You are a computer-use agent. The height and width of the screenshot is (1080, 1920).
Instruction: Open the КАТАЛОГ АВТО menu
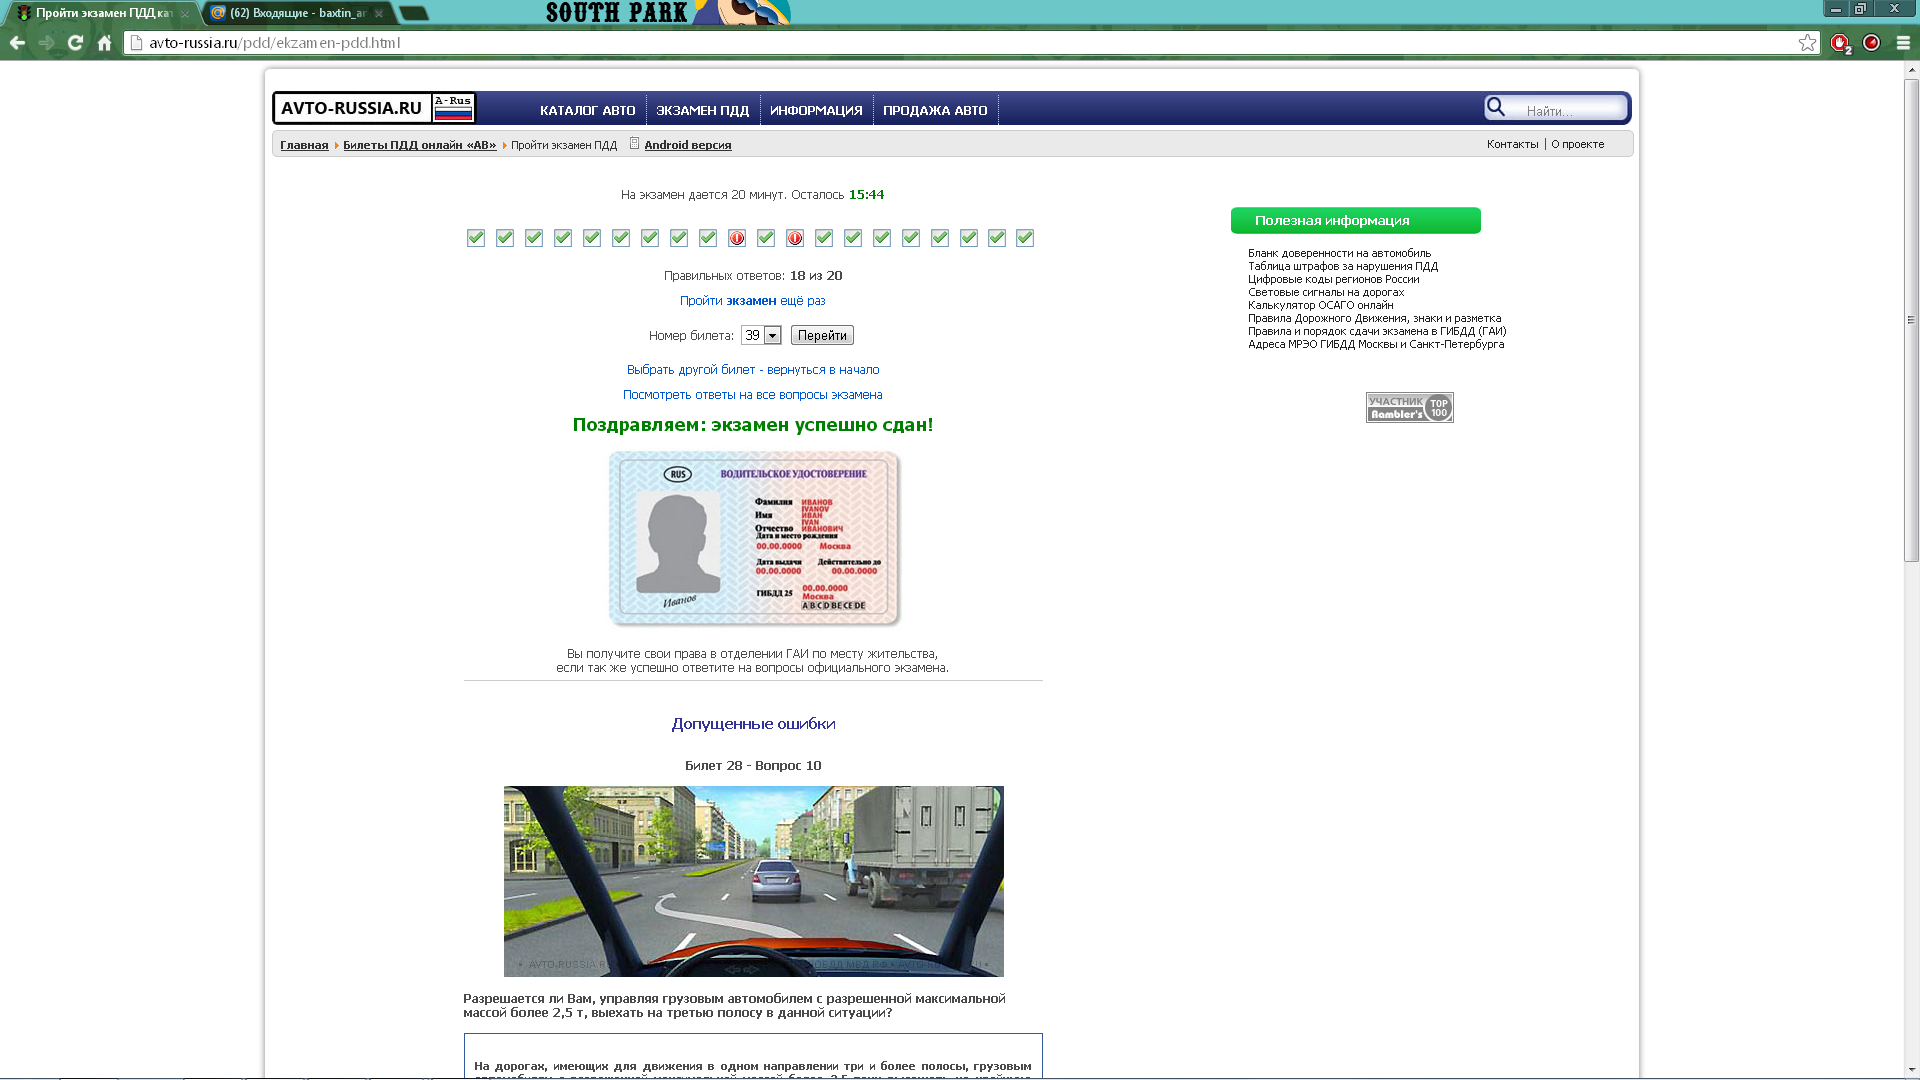[587, 110]
